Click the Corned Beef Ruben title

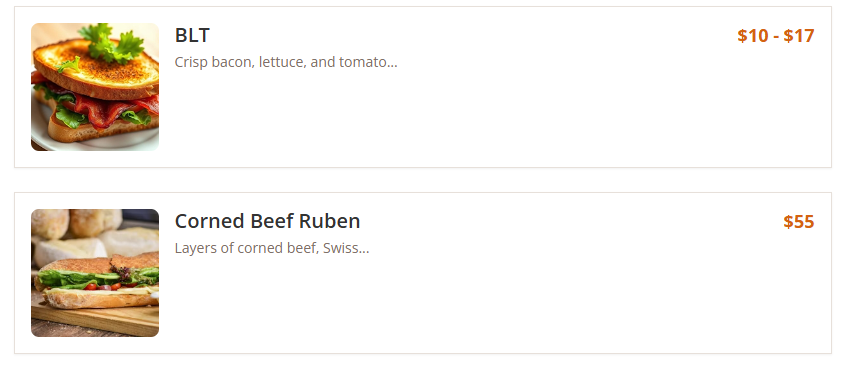point(267,221)
